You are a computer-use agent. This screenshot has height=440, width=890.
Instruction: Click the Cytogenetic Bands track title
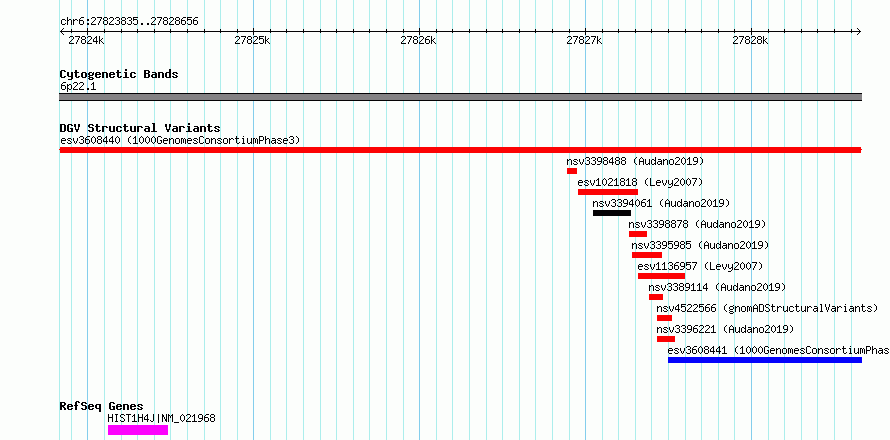pyautogui.click(x=119, y=74)
